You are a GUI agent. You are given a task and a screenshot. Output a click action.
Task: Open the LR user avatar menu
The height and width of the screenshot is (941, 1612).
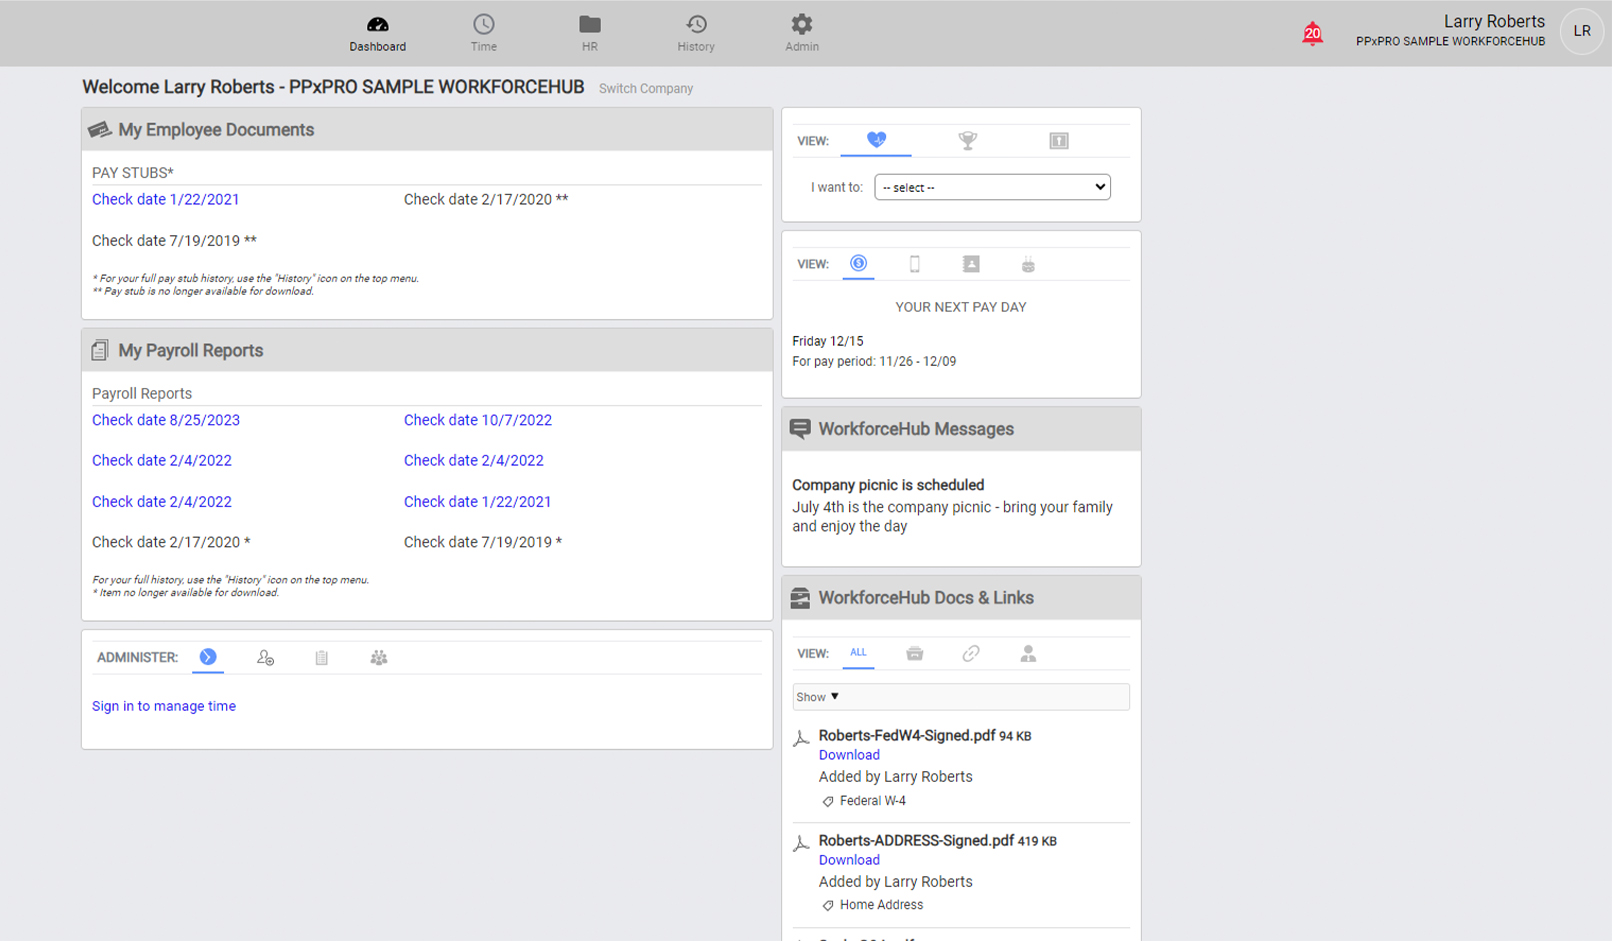(x=1582, y=31)
